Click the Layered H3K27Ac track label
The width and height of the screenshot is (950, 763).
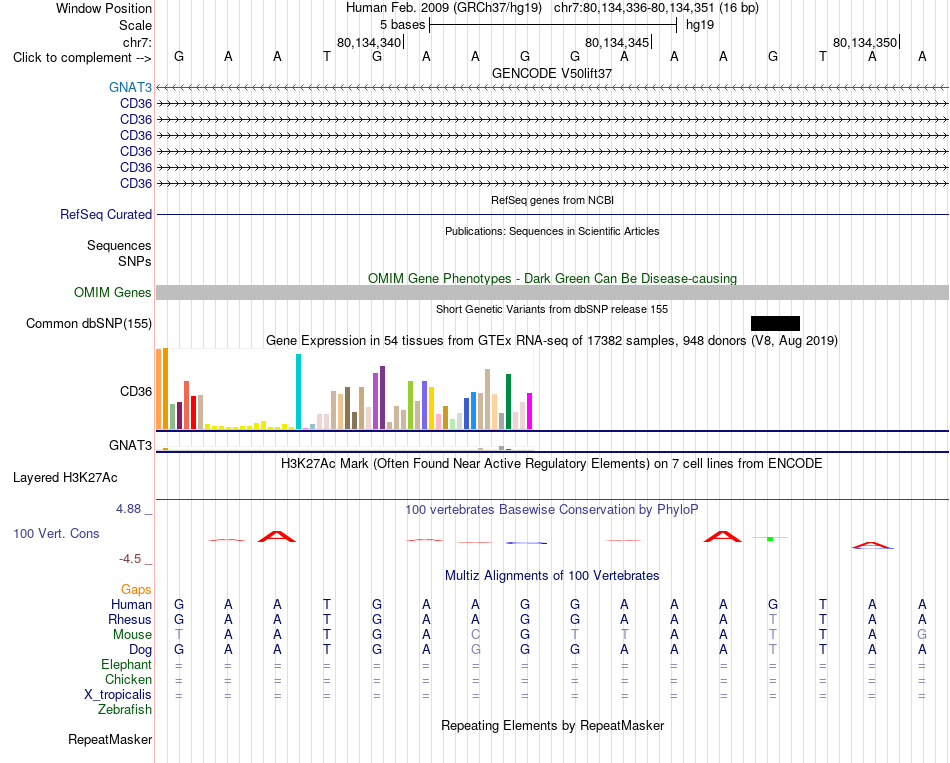click(x=65, y=478)
